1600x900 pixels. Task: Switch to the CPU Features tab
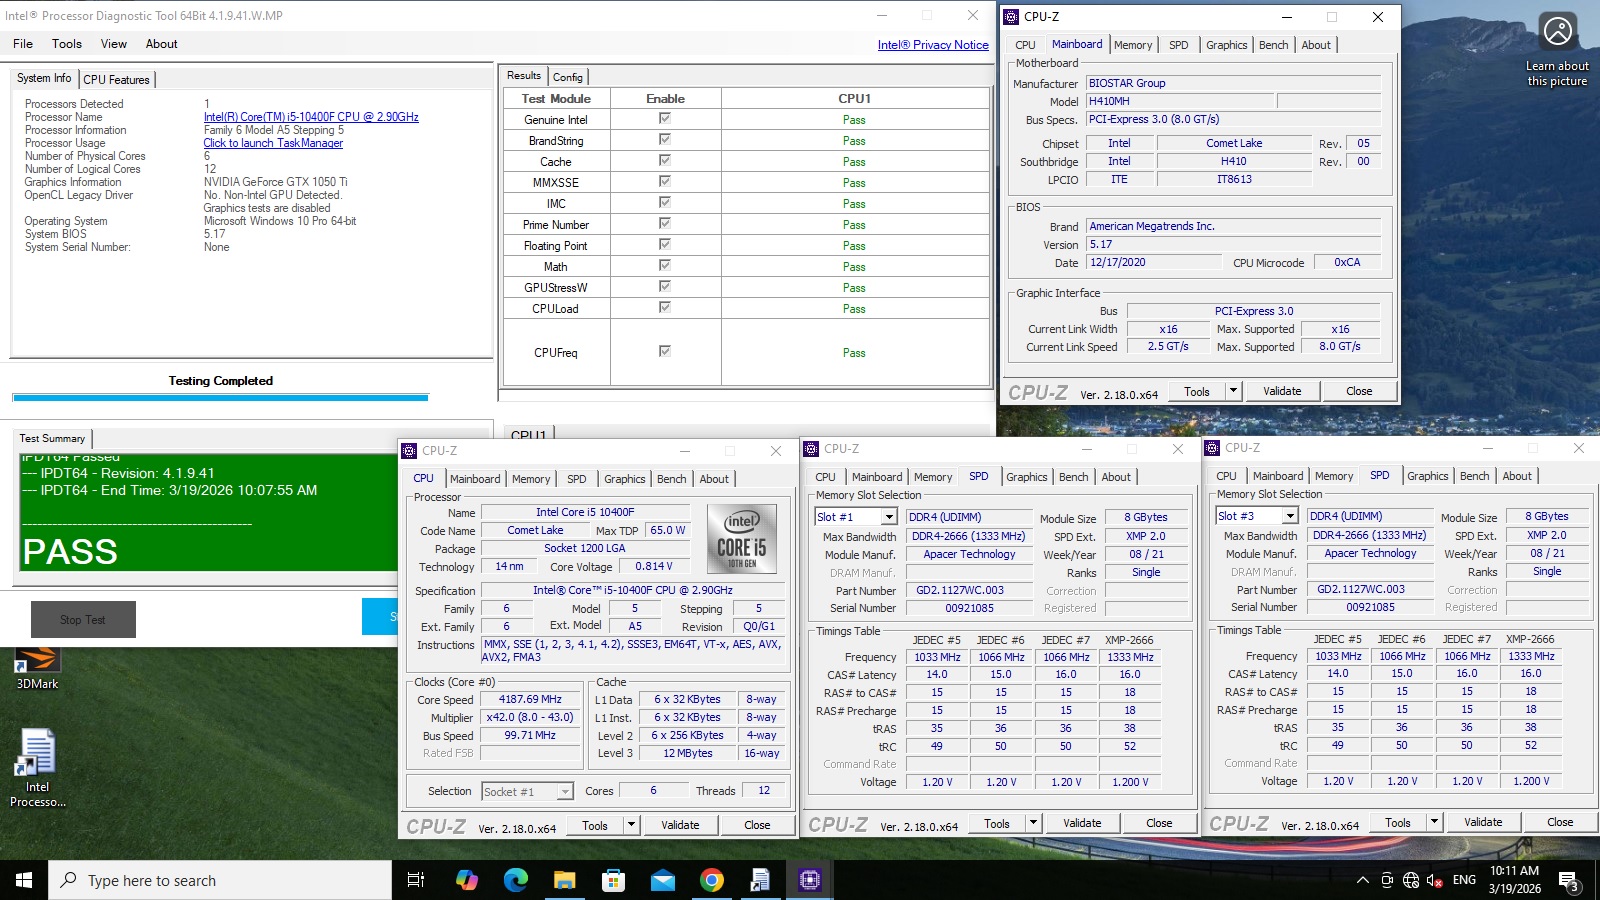pyautogui.click(x=116, y=79)
